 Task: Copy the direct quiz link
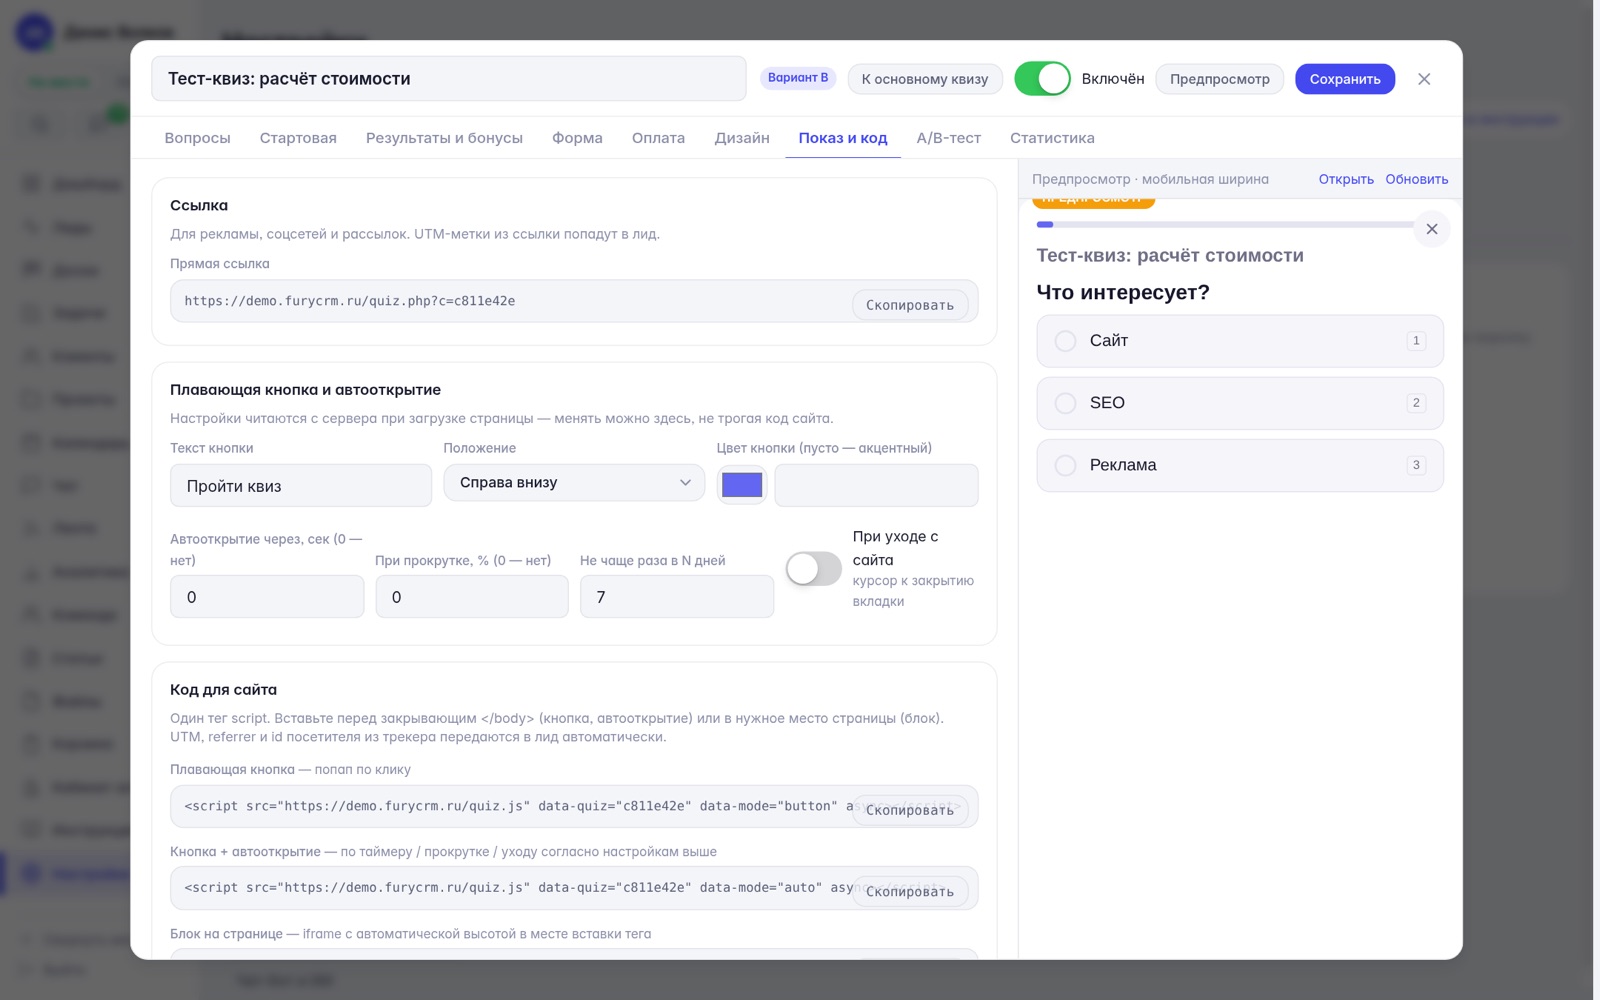[x=910, y=305]
